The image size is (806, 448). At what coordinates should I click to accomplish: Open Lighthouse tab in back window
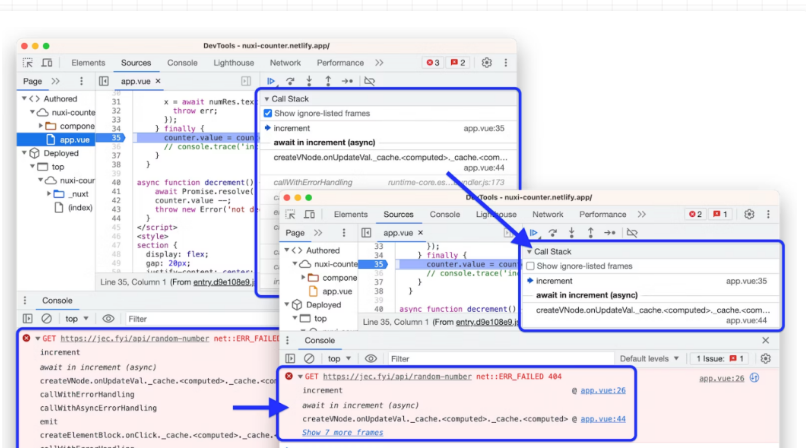(233, 63)
